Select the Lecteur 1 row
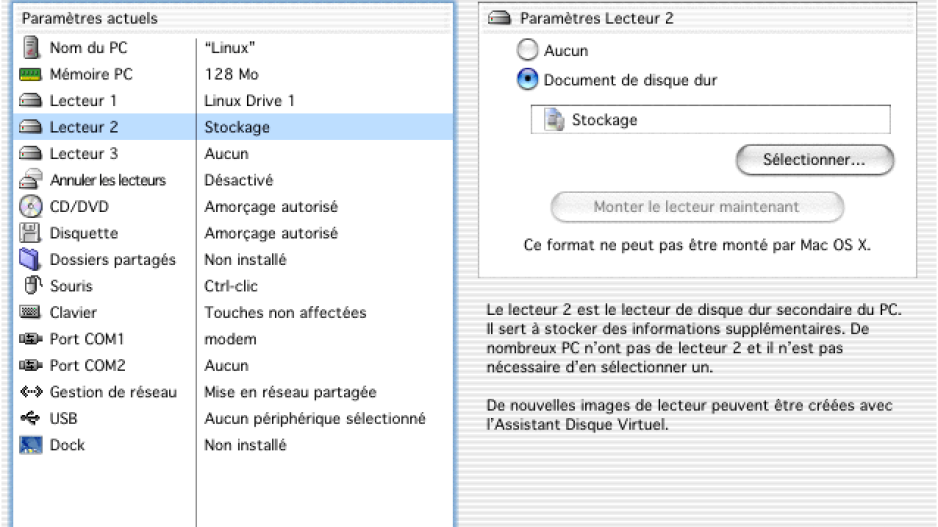This screenshot has height=527, width=938. click(x=233, y=100)
